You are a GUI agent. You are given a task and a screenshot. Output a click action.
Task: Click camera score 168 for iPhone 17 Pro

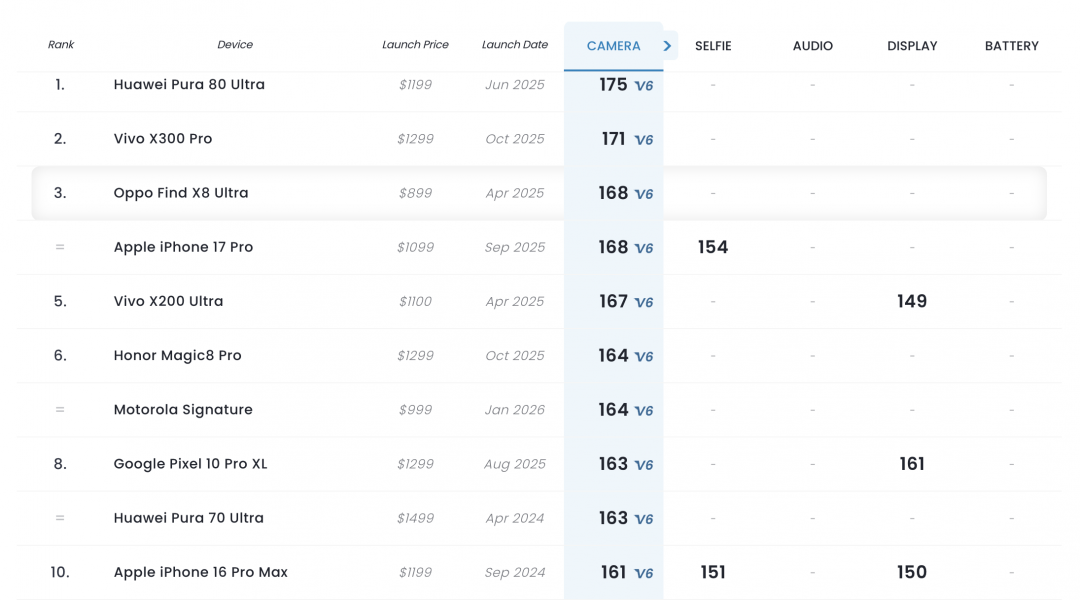click(613, 247)
